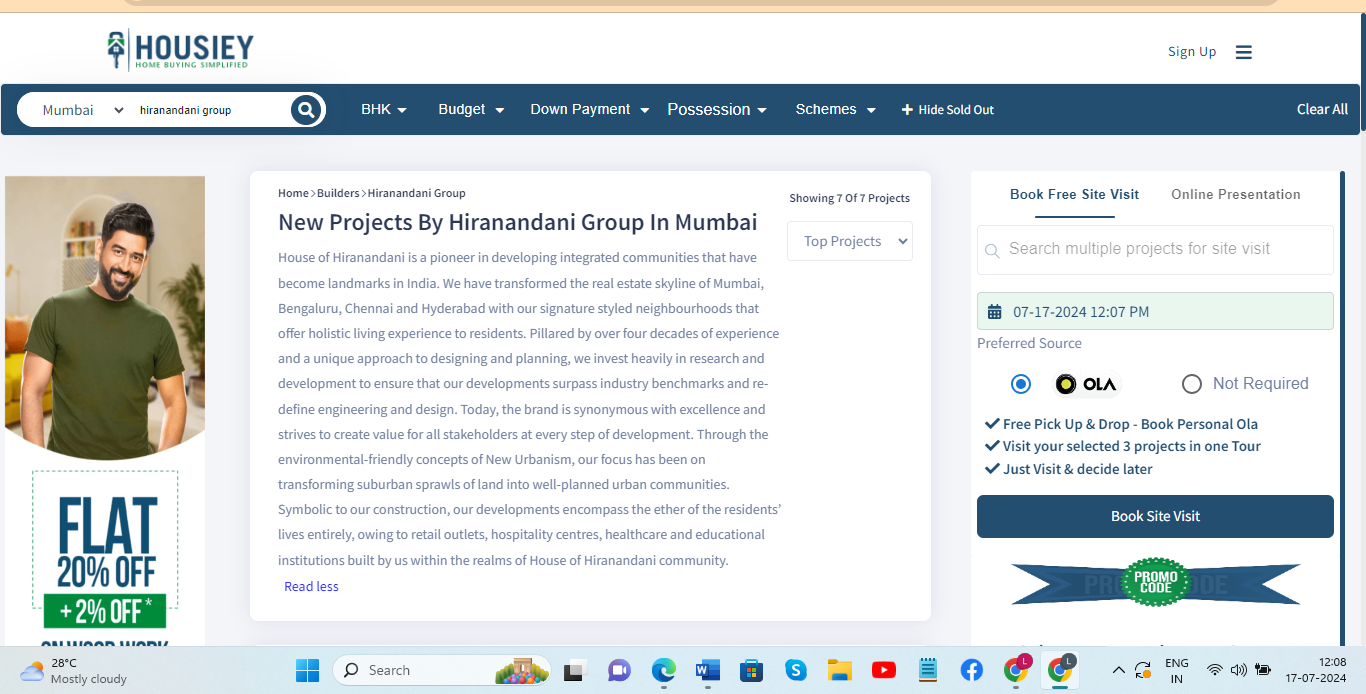Open Task View from taskbar

pos(574,670)
